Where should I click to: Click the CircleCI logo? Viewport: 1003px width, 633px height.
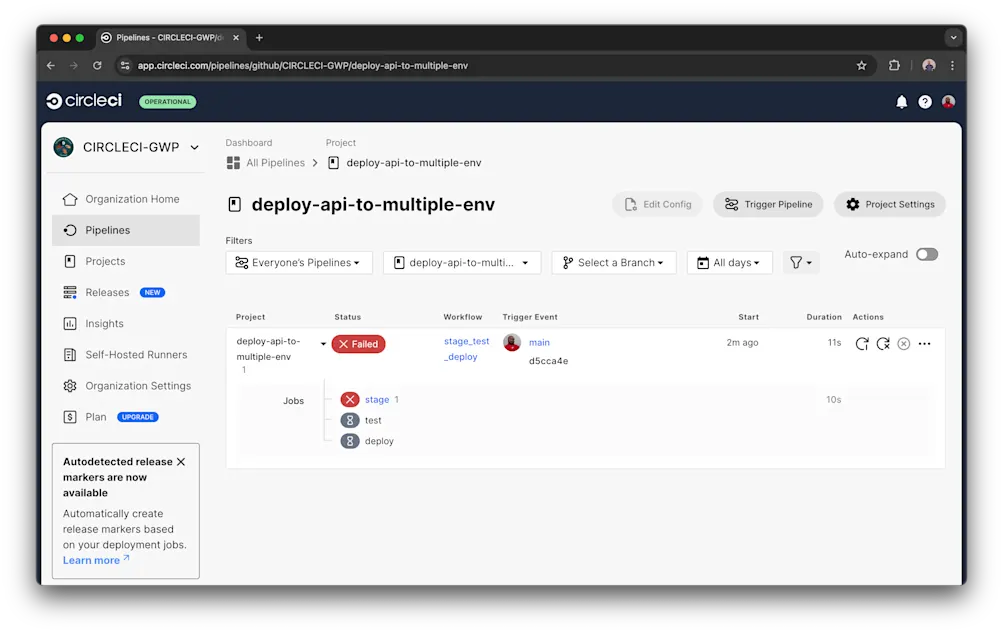coord(84,100)
